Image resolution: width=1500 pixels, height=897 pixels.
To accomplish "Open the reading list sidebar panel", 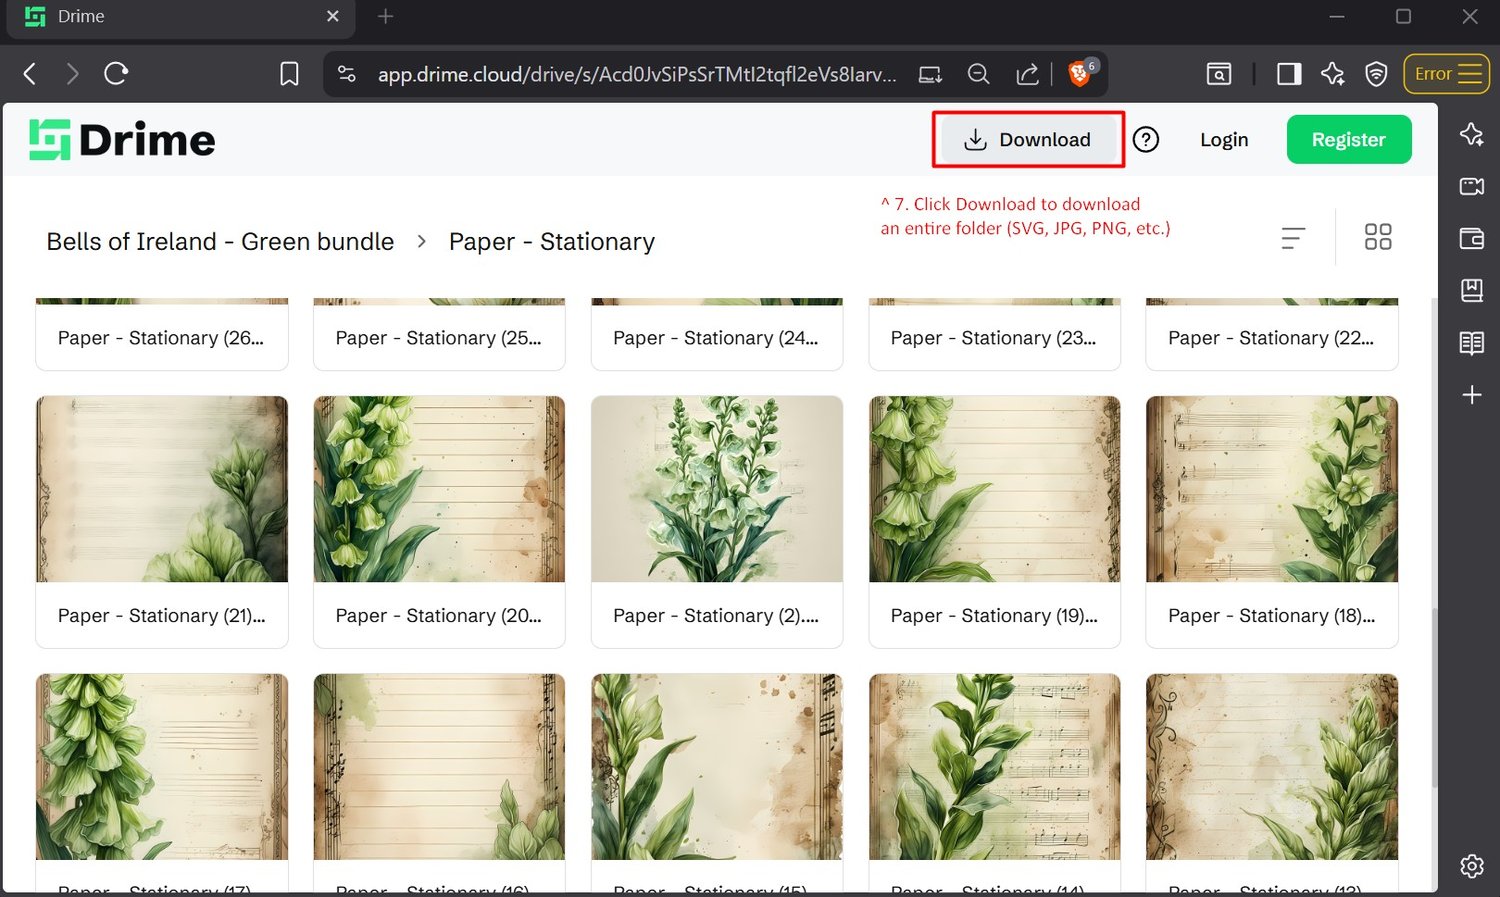I will tap(1471, 343).
